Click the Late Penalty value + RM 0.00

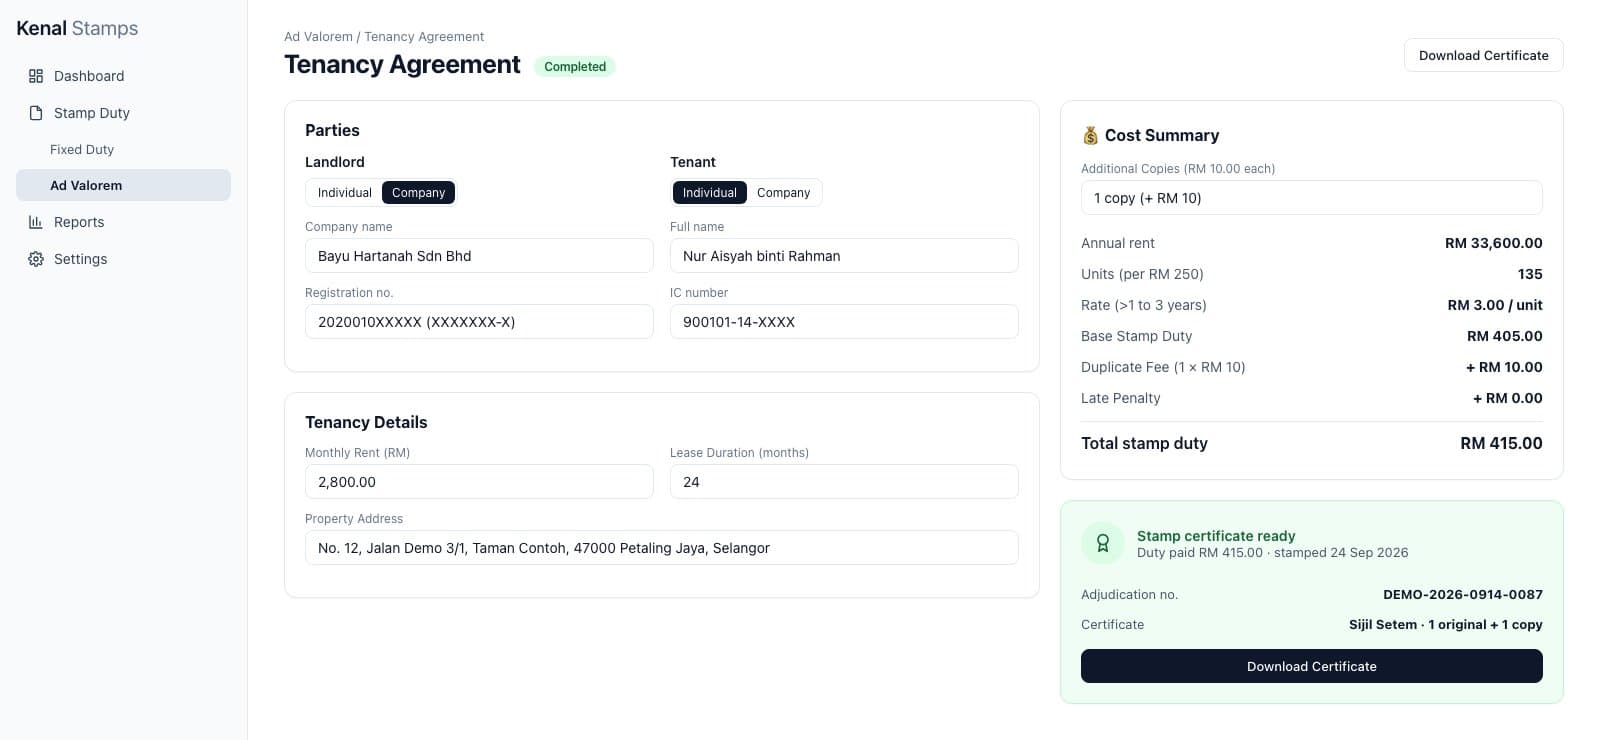[x=1507, y=398]
